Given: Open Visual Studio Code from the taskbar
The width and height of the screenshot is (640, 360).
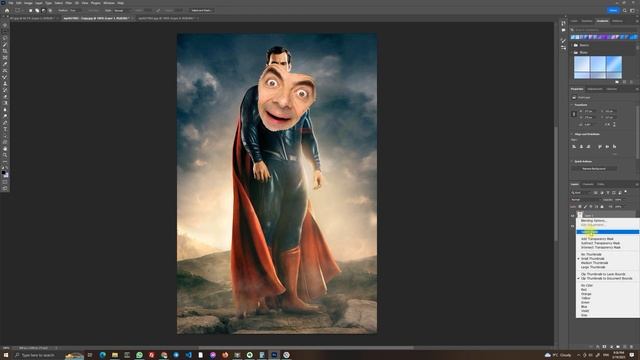Looking at the screenshot, I should [188, 355].
